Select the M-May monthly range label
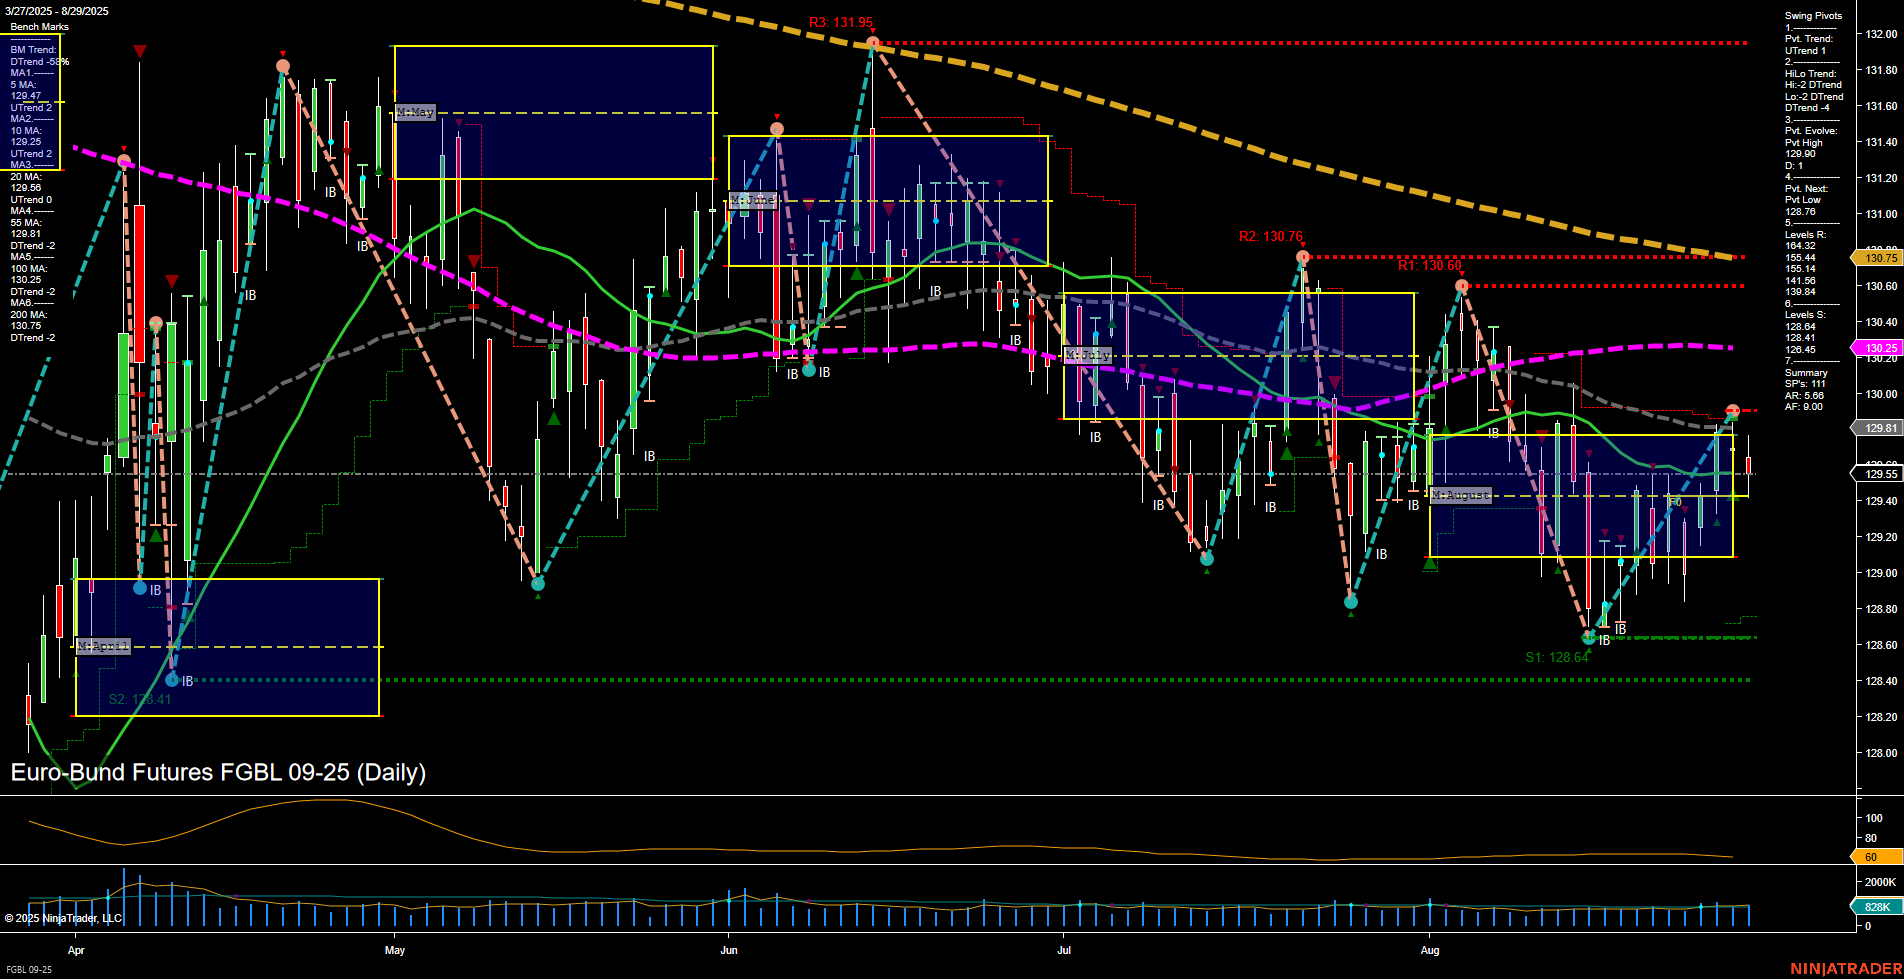This screenshot has height=979, width=1904. click(415, 112)
